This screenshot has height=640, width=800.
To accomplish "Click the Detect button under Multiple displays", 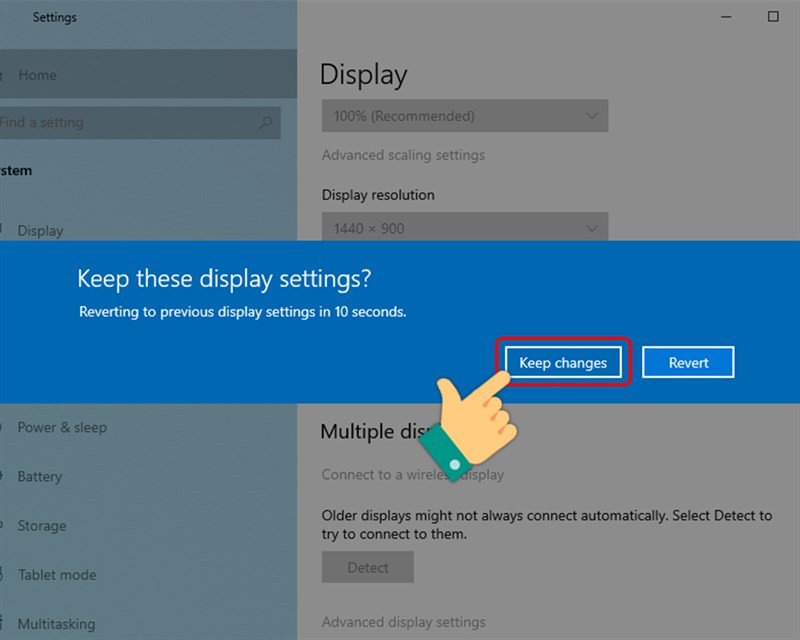I will click(367, 567).
